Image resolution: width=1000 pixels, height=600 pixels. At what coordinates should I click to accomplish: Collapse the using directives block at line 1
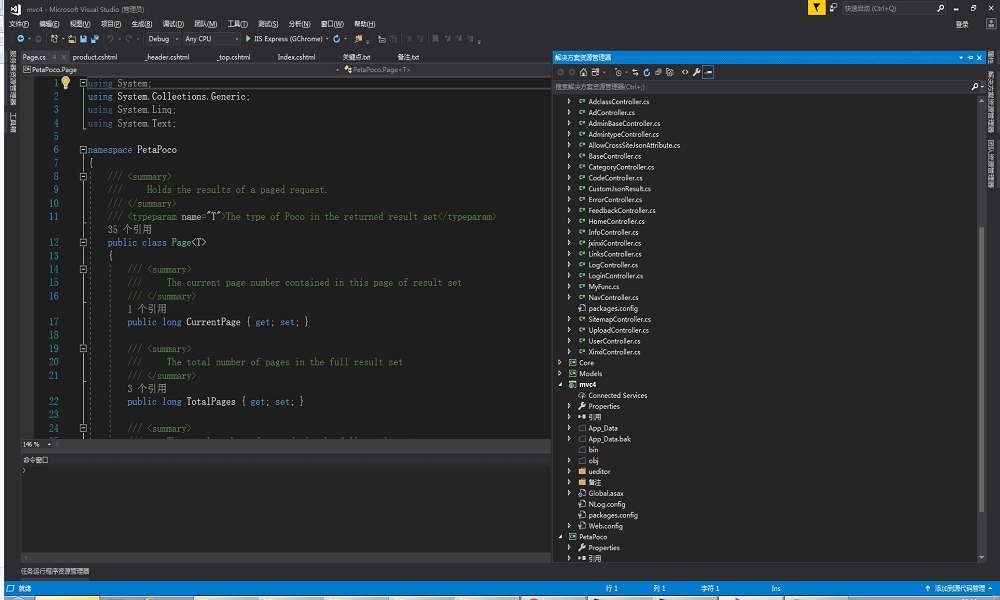click(x=83, y=83)
